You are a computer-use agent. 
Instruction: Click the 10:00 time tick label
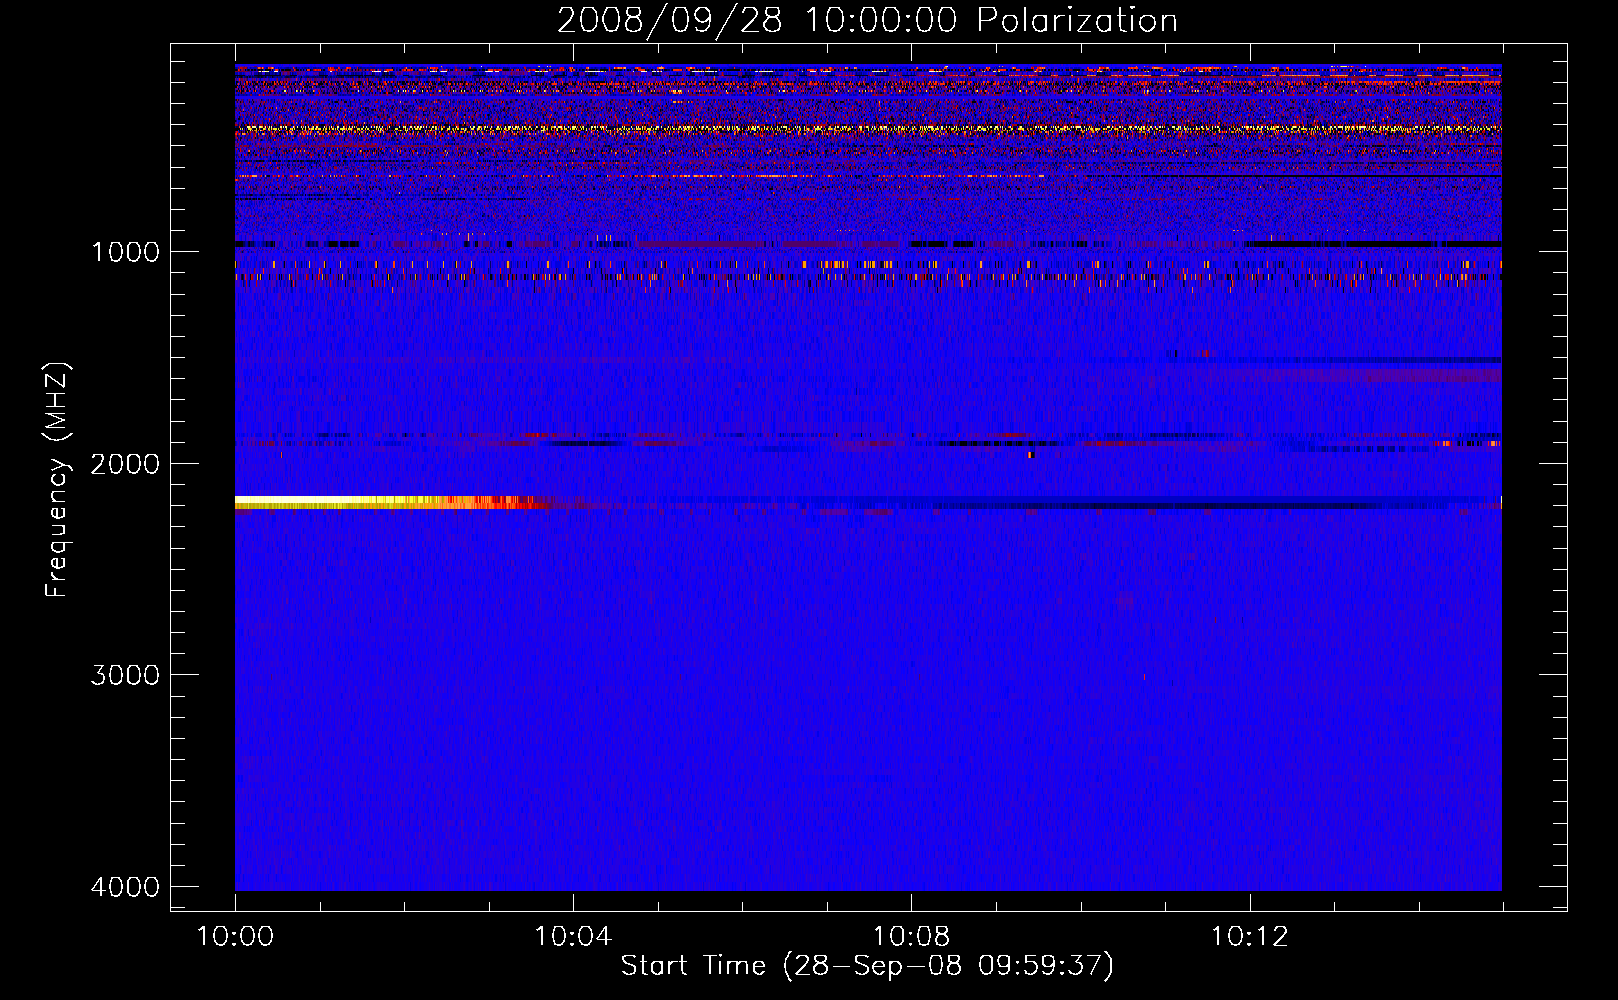235,937
